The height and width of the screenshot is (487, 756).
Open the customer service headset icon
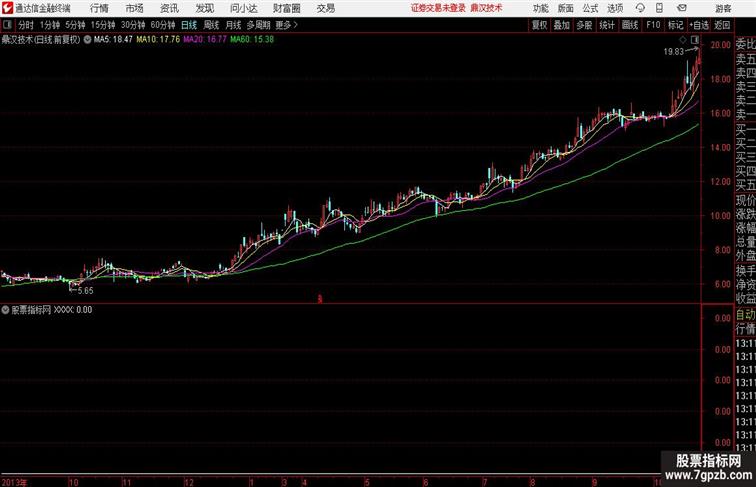640,8
